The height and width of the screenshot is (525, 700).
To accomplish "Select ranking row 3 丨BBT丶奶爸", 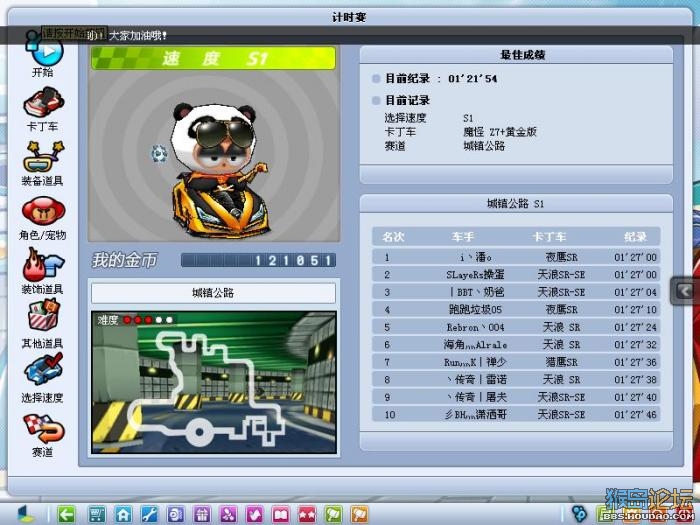I will [x=516, y=292].
